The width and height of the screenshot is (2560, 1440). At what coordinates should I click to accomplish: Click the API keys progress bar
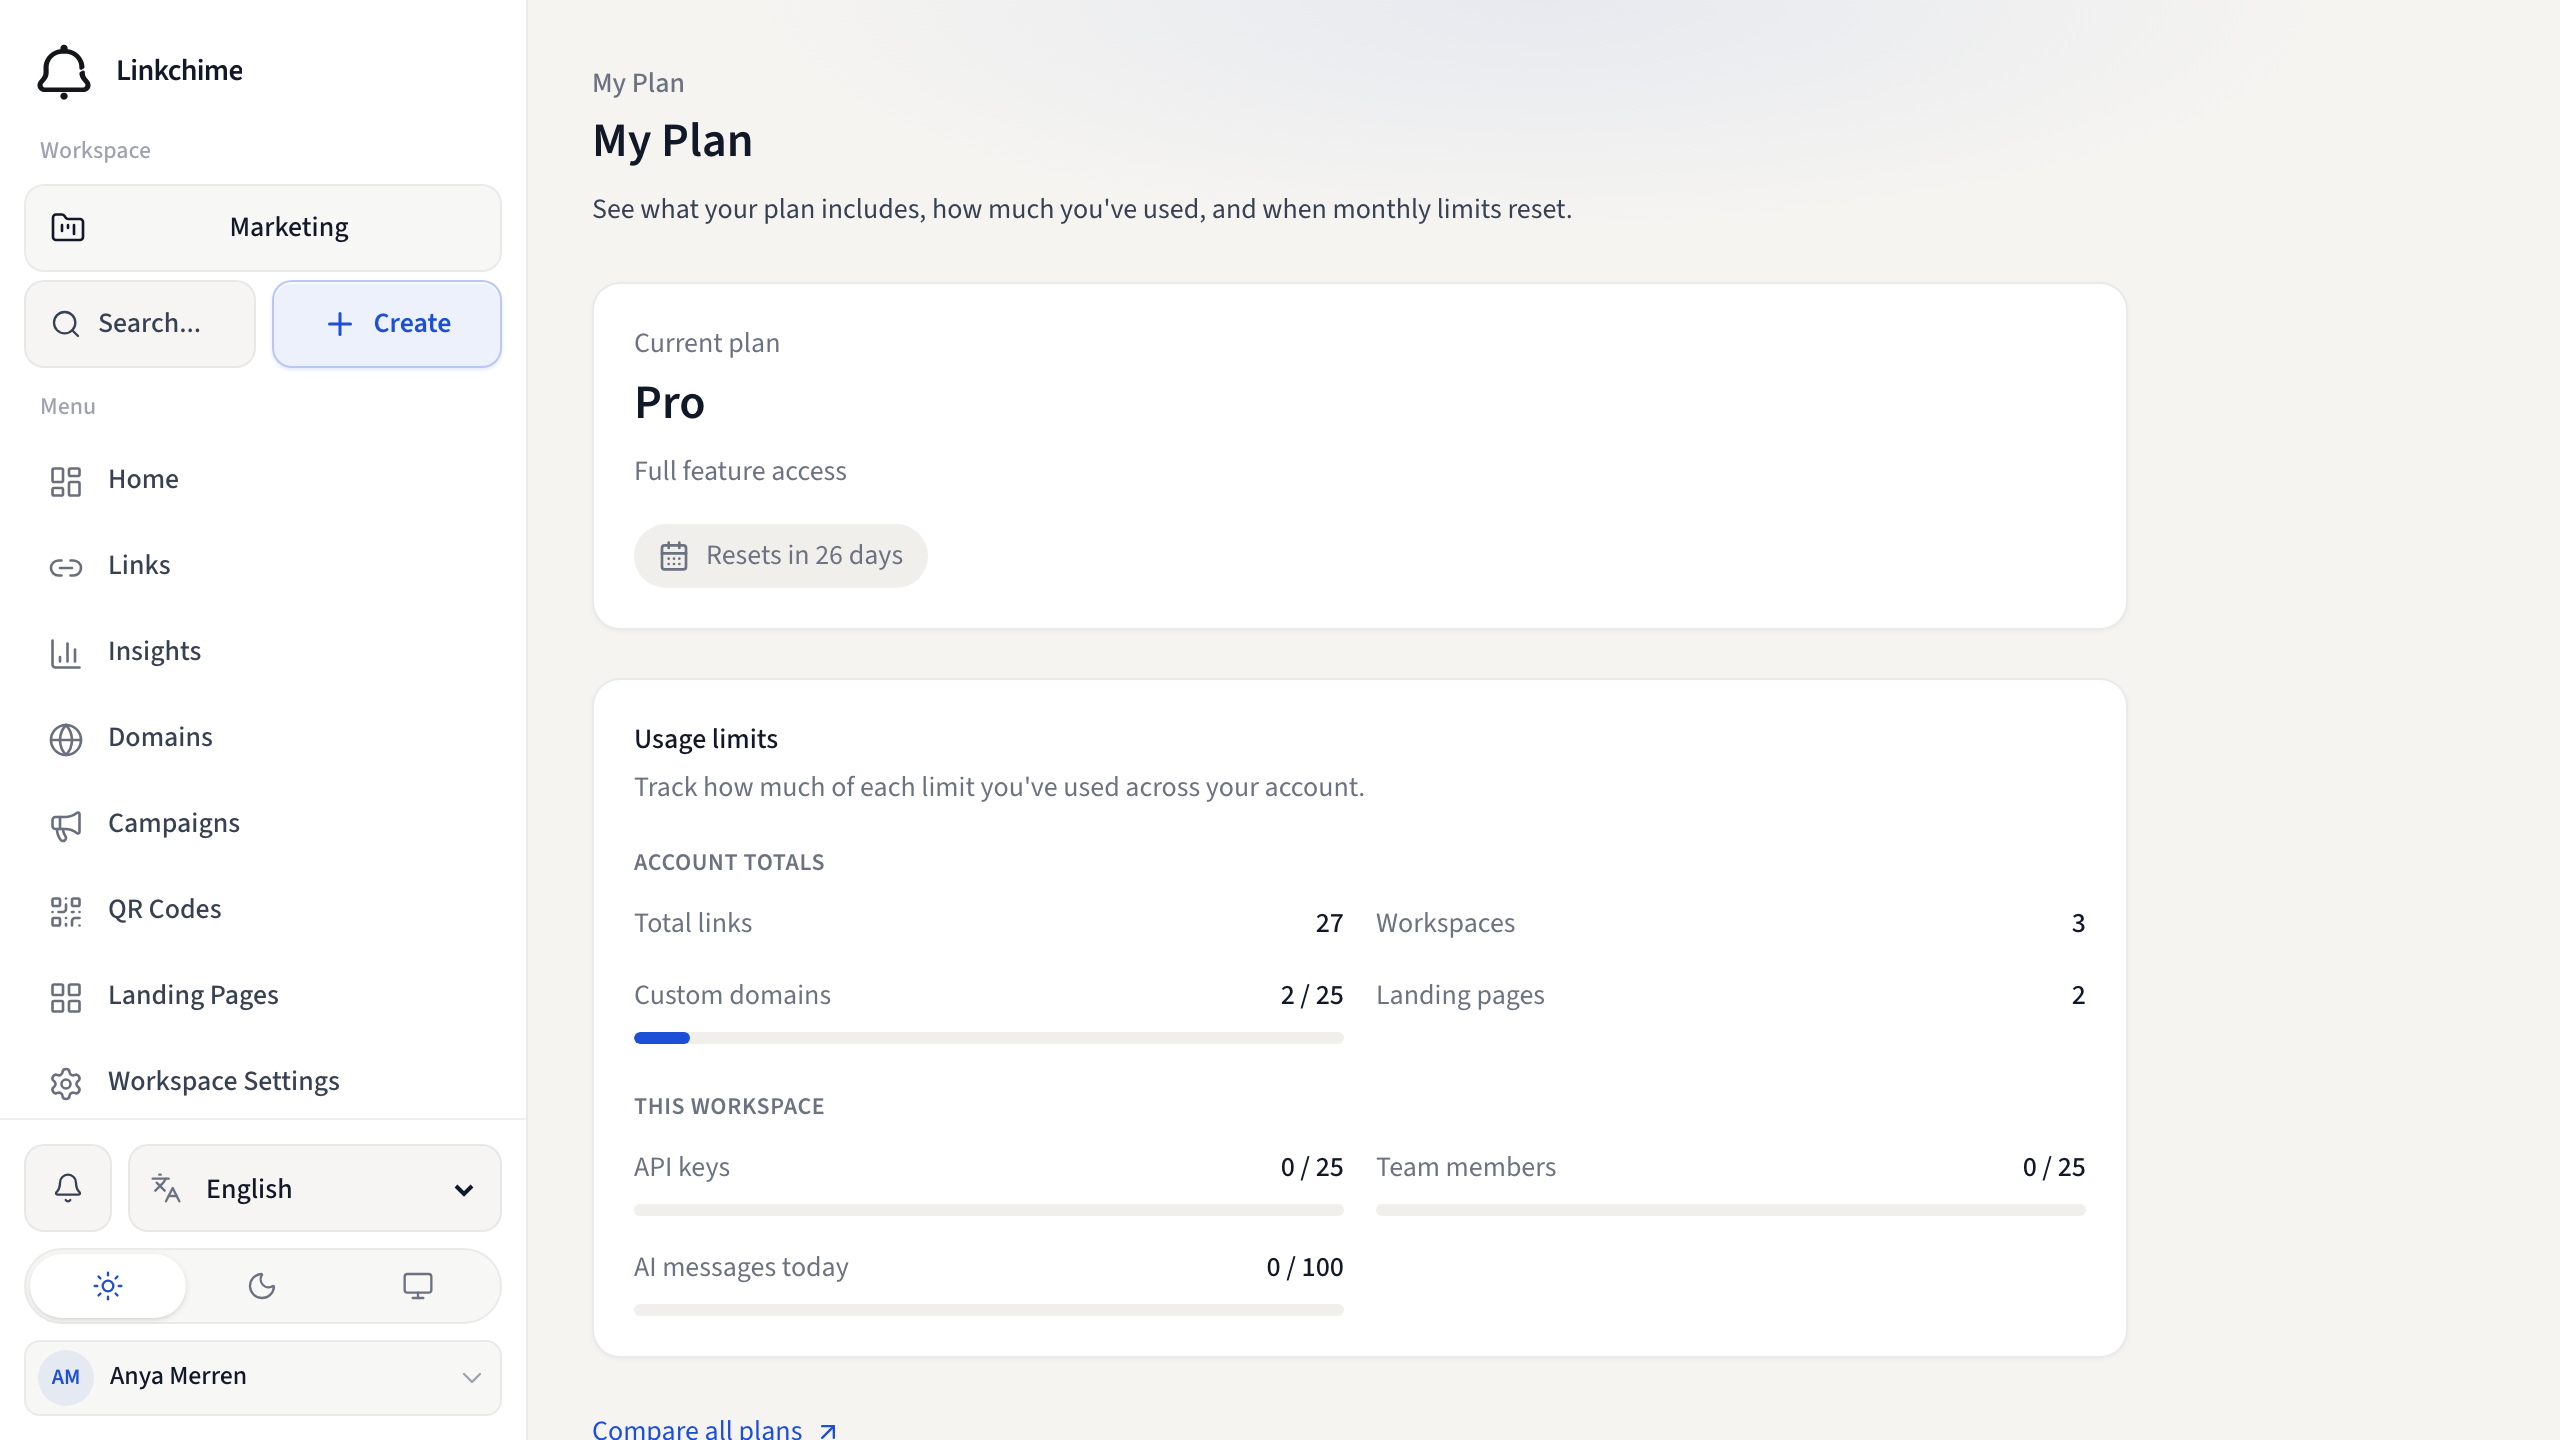pos(988,1210)
